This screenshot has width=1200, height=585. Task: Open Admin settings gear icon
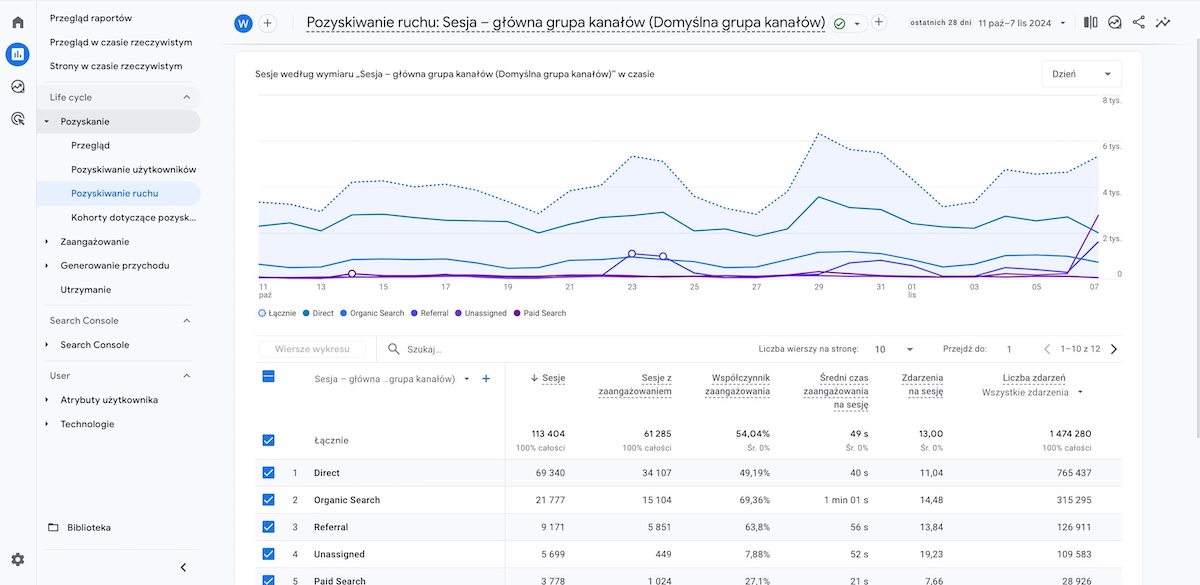tap(17, 560)
